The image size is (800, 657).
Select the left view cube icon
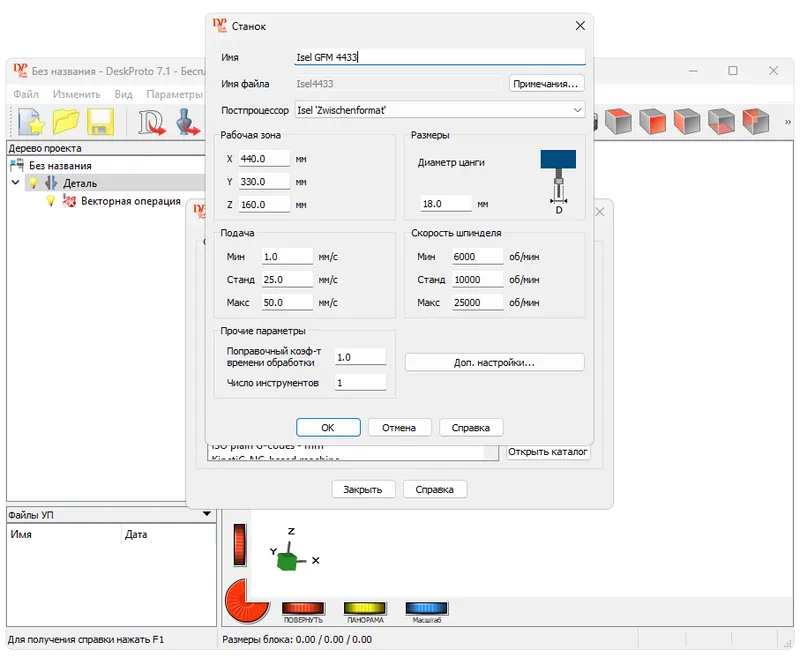pos(687,121)
